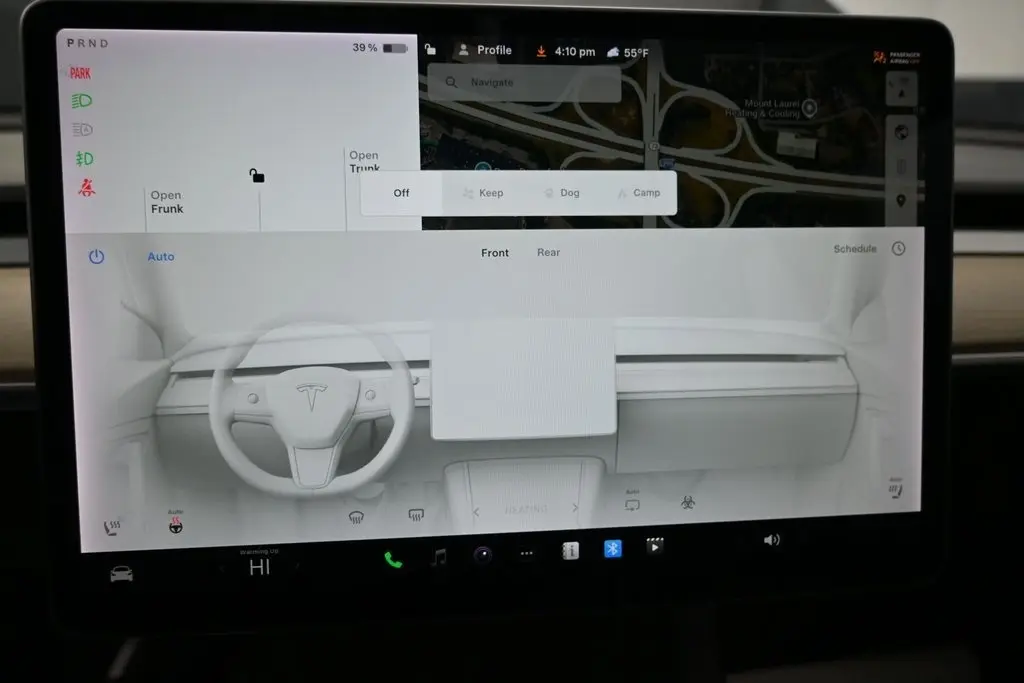The width and height of the screenshot is (1024, 683).
Task: Toggle the Auto climate mode
Action: coord(161,257)
